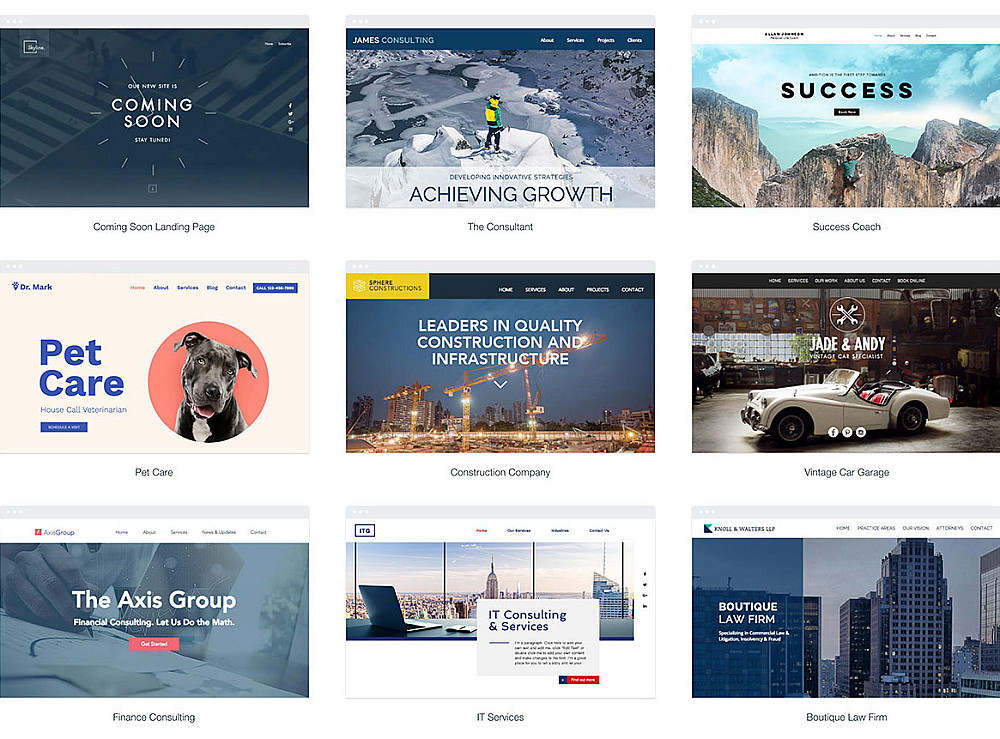
Task: Click the call phone number button in Dr. Mark header
Action: click(x=275, y=288)
